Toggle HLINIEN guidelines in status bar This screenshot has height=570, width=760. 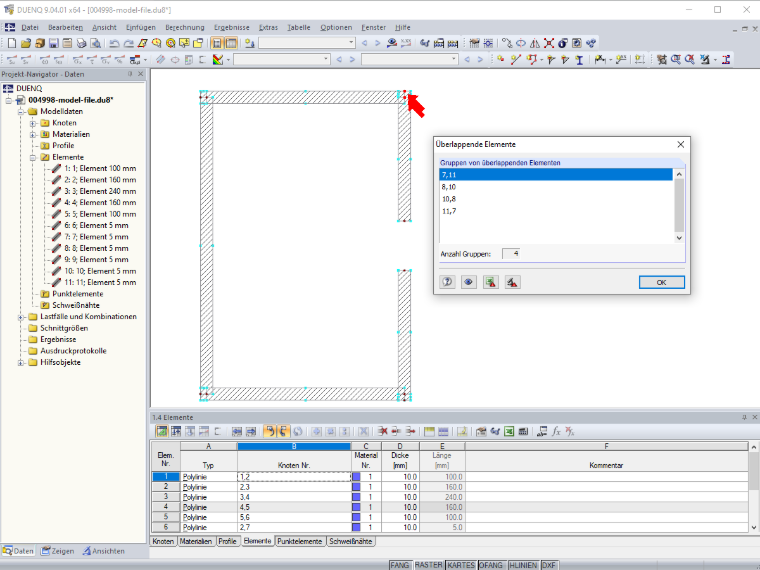(x=523, y=565)
